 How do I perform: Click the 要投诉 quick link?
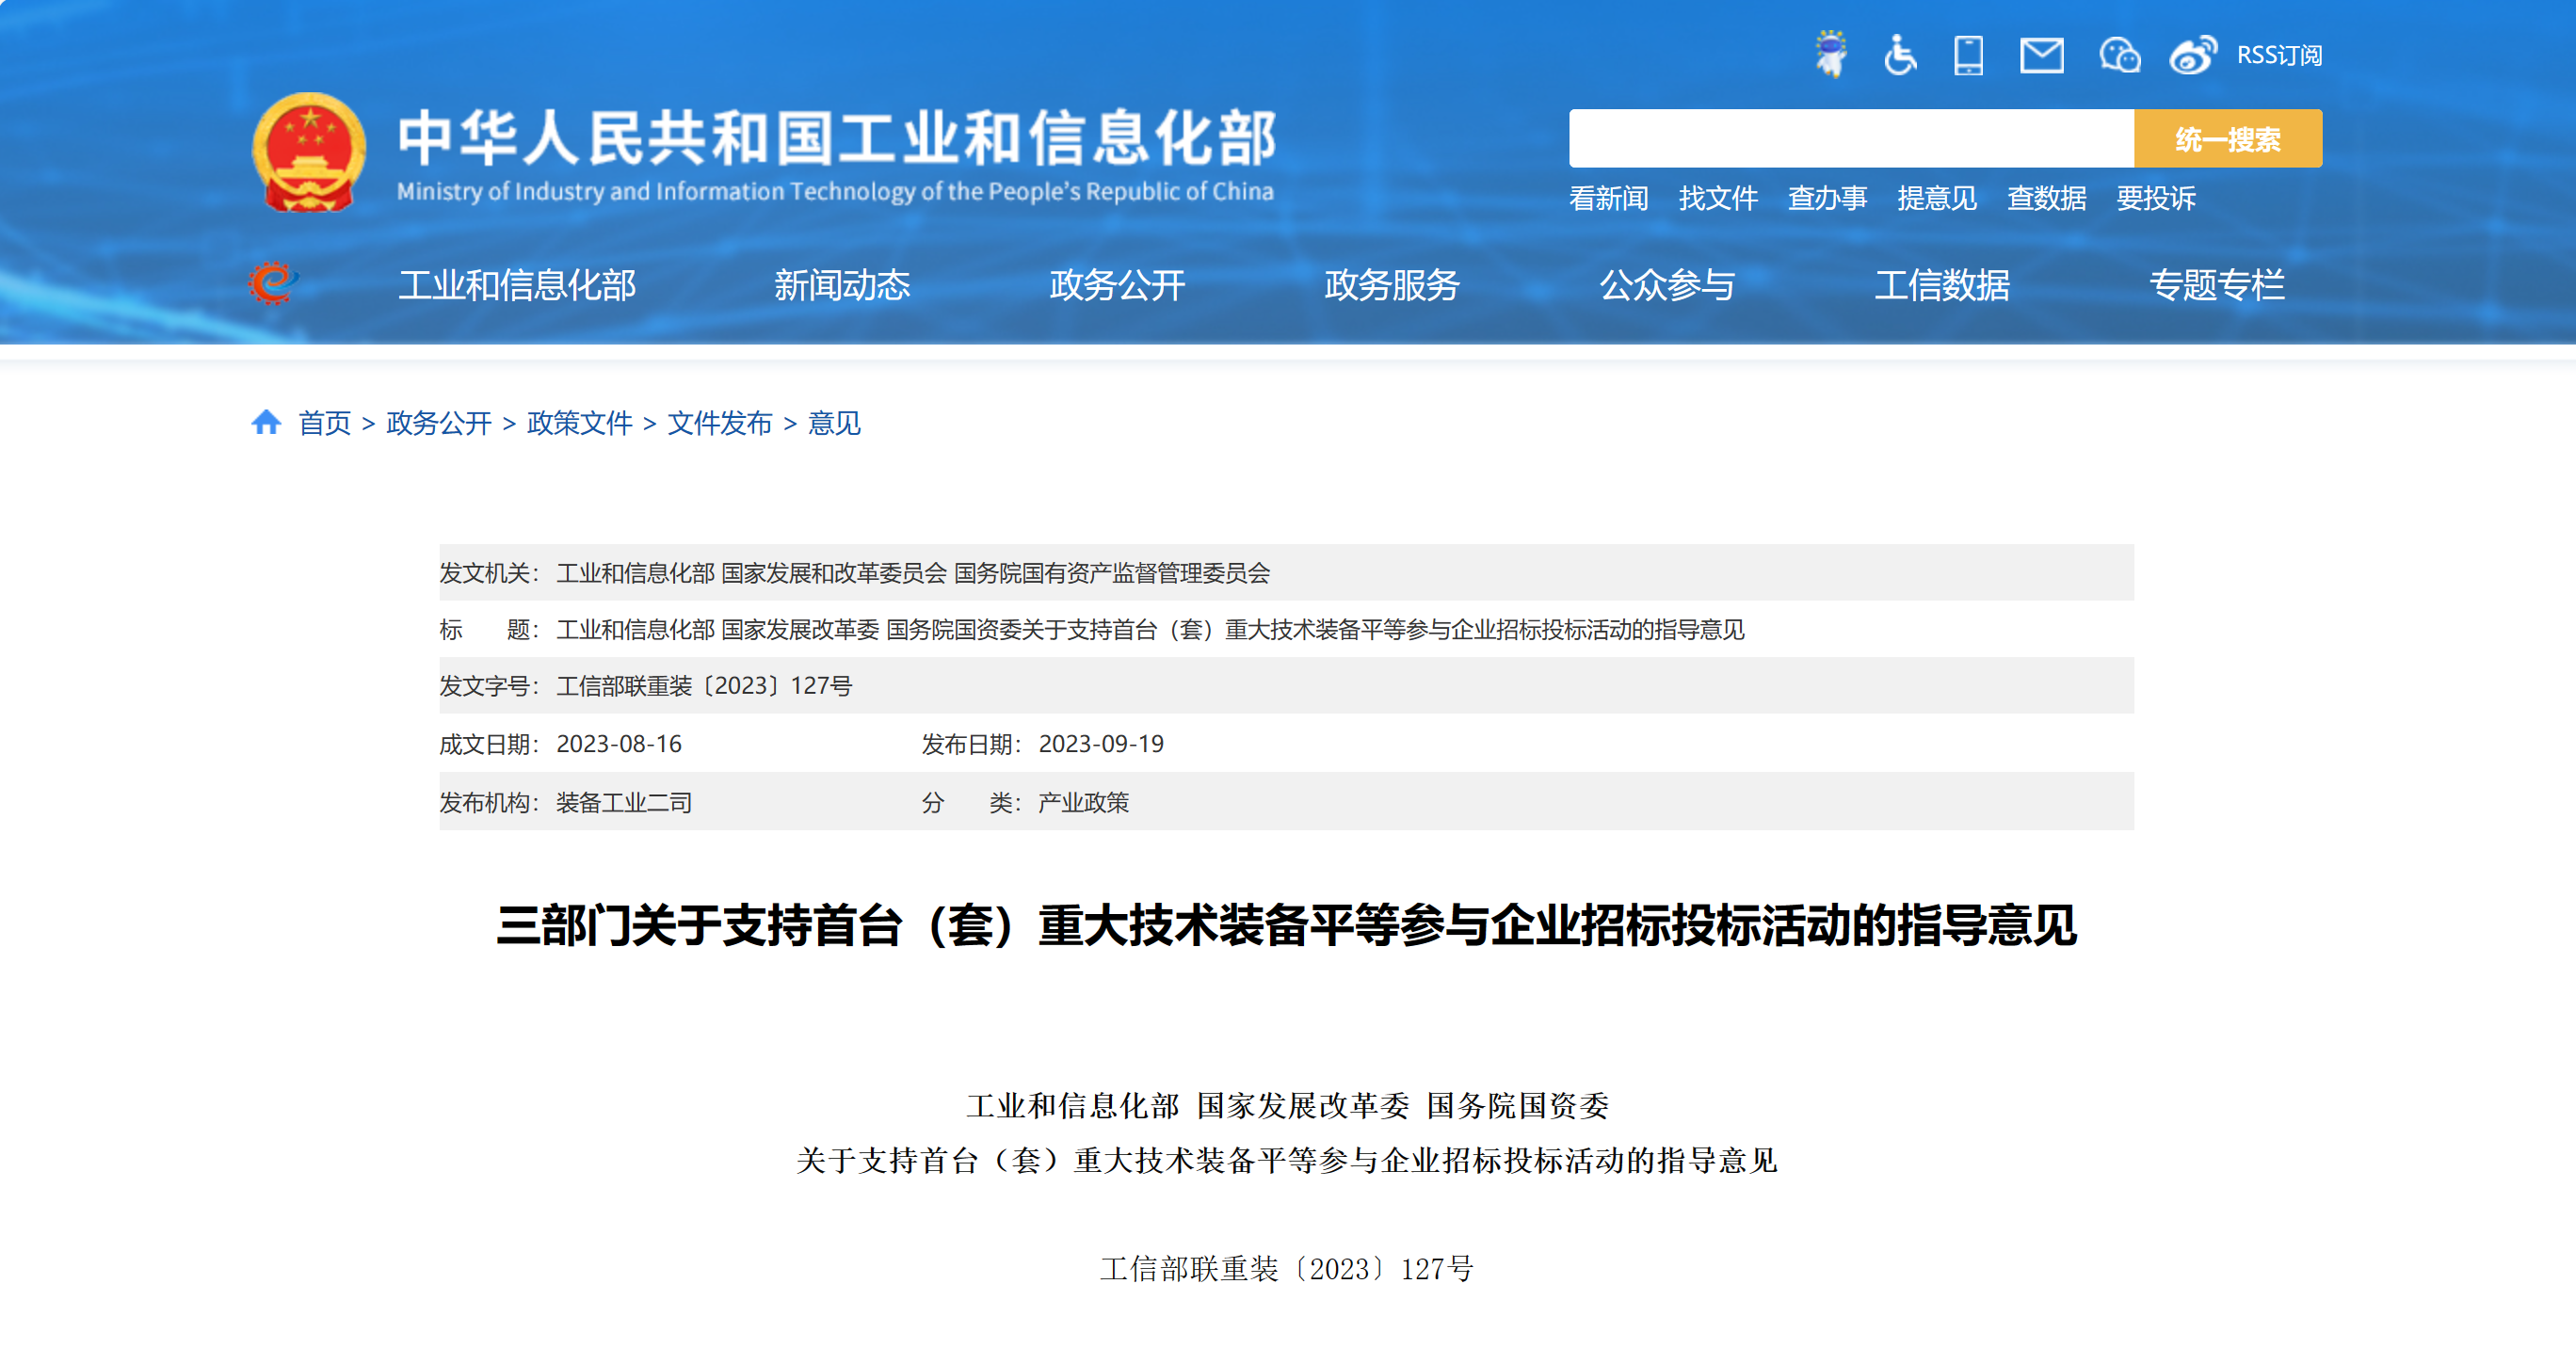coord(2156,198)
